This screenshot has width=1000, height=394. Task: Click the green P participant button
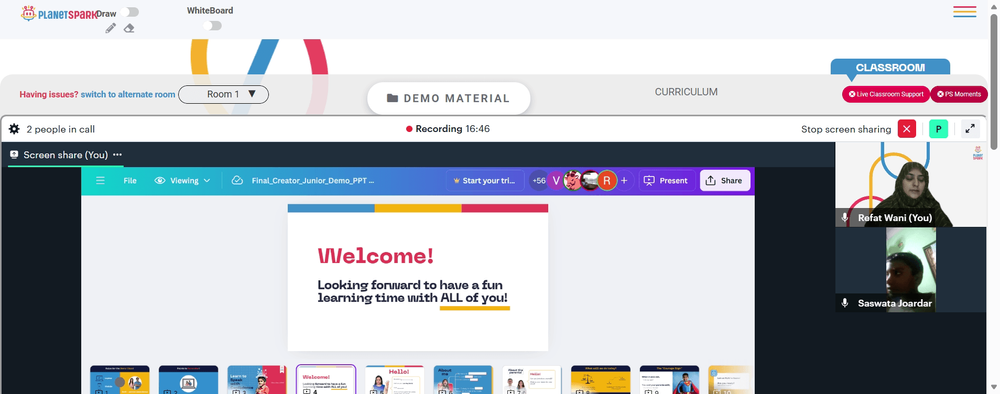(938, 129)
